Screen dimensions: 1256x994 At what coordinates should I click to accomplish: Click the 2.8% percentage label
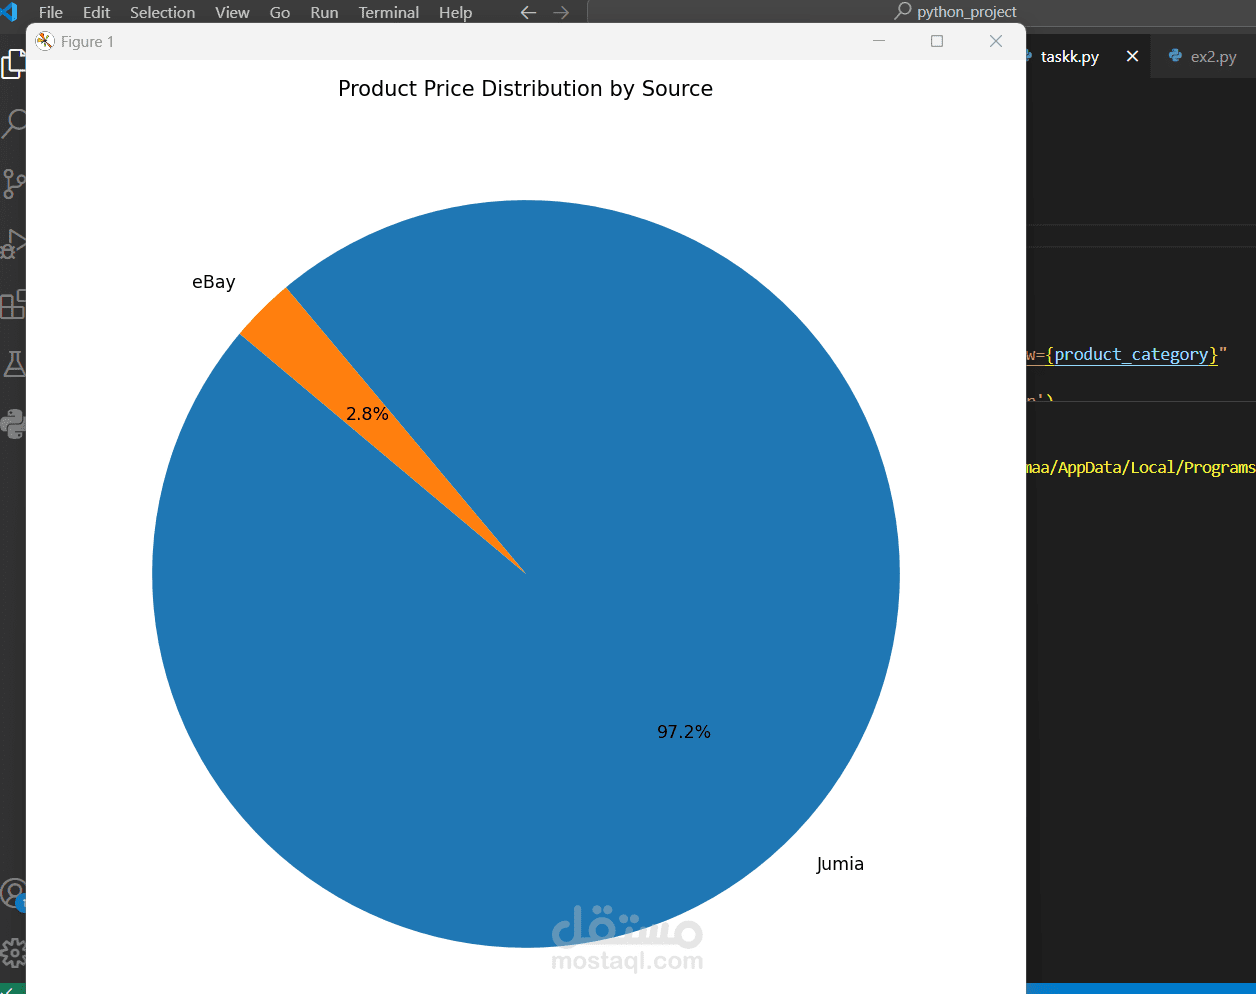pos(367,414)
